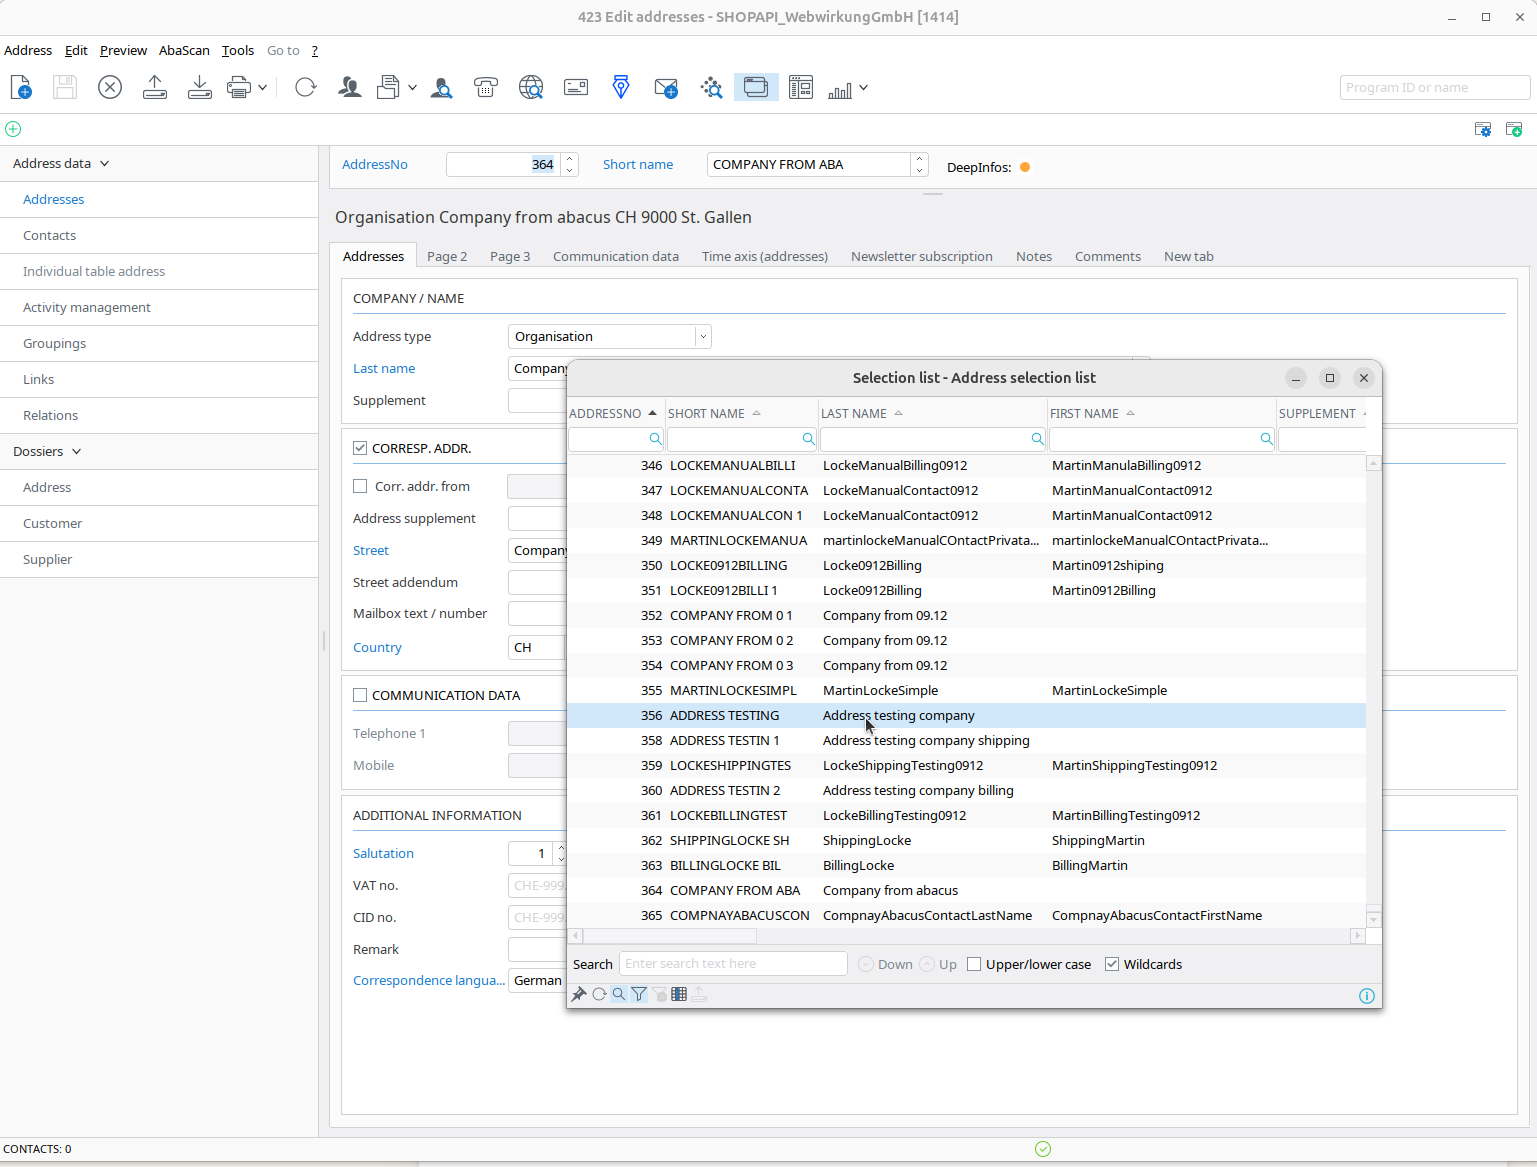Screen dimensions: 1537x1167
Task: Open the Tools menu
Action: click(237, 50)
